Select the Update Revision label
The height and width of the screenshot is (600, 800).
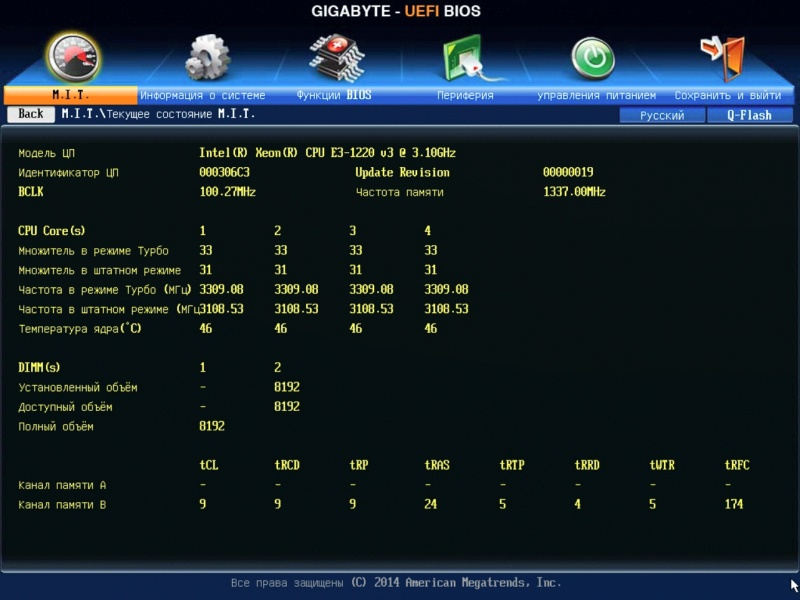pos(403,172)
